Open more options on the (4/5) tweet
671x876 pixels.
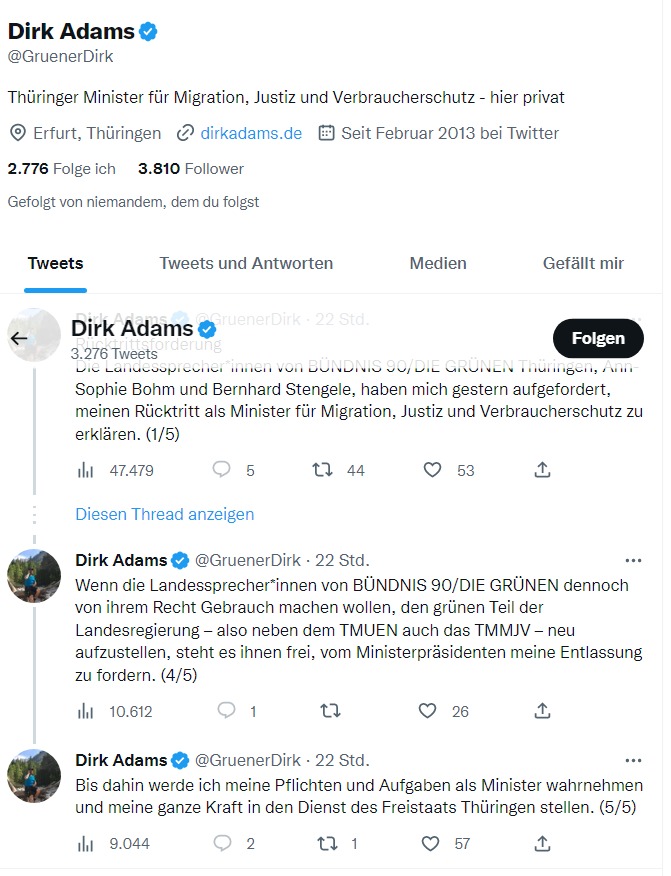coord(633,560)
